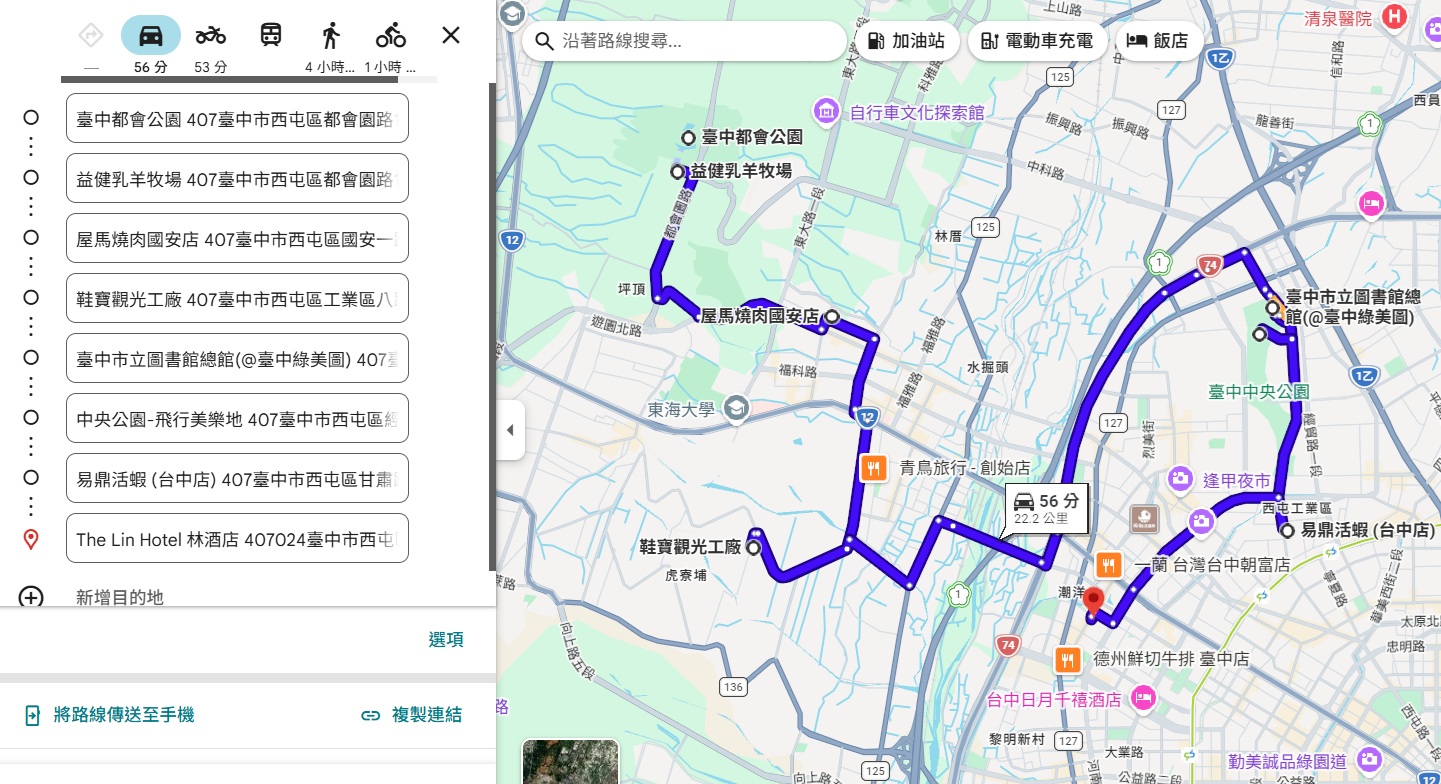Collapse the directions side panel
The width and height of the screenshot is (1441, 784).
pyautogui.click(x=510, y=430)
